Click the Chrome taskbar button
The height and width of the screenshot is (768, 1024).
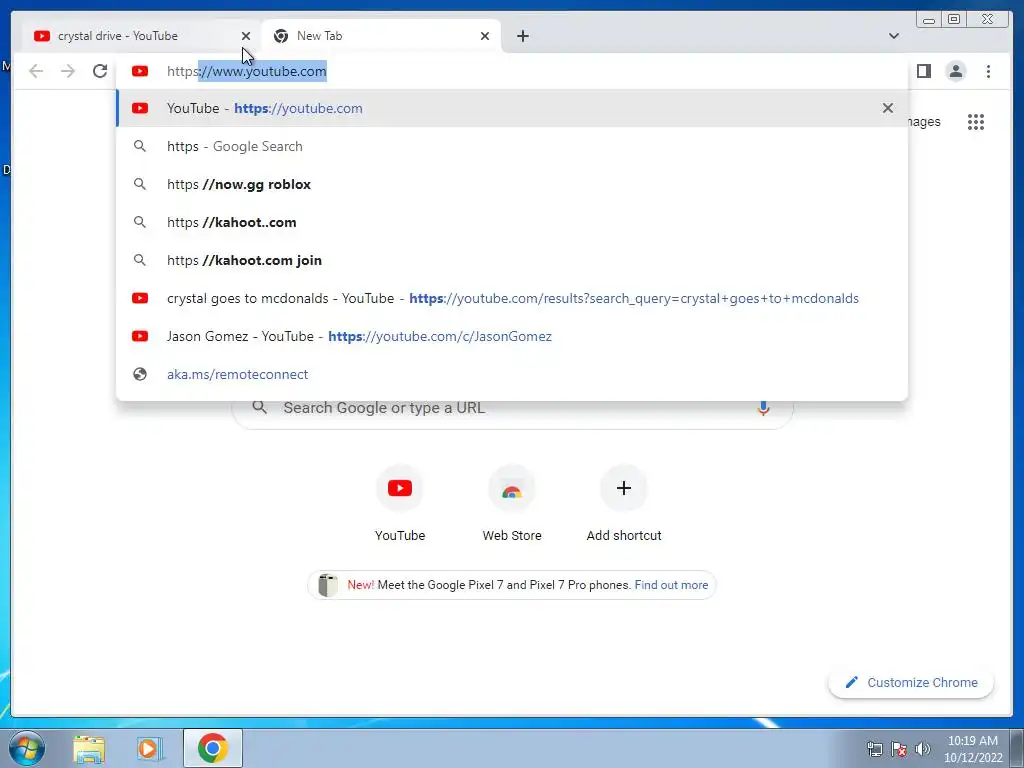point(213,748)
